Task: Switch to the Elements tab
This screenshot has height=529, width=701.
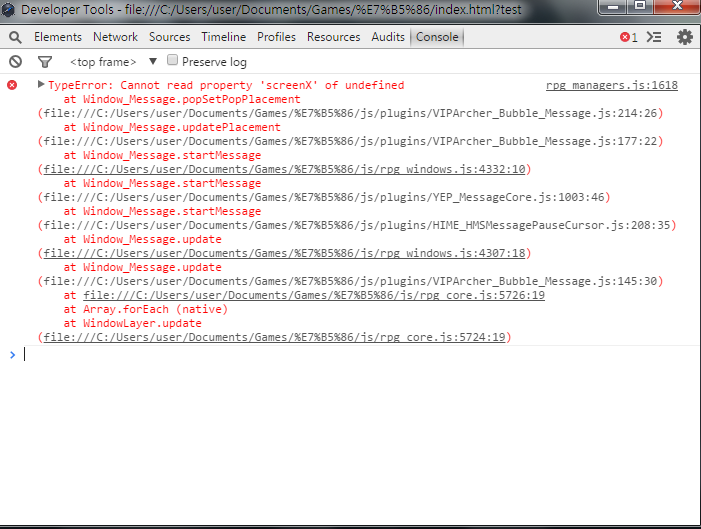Action: pyautogui.click(x=58, y=37)
